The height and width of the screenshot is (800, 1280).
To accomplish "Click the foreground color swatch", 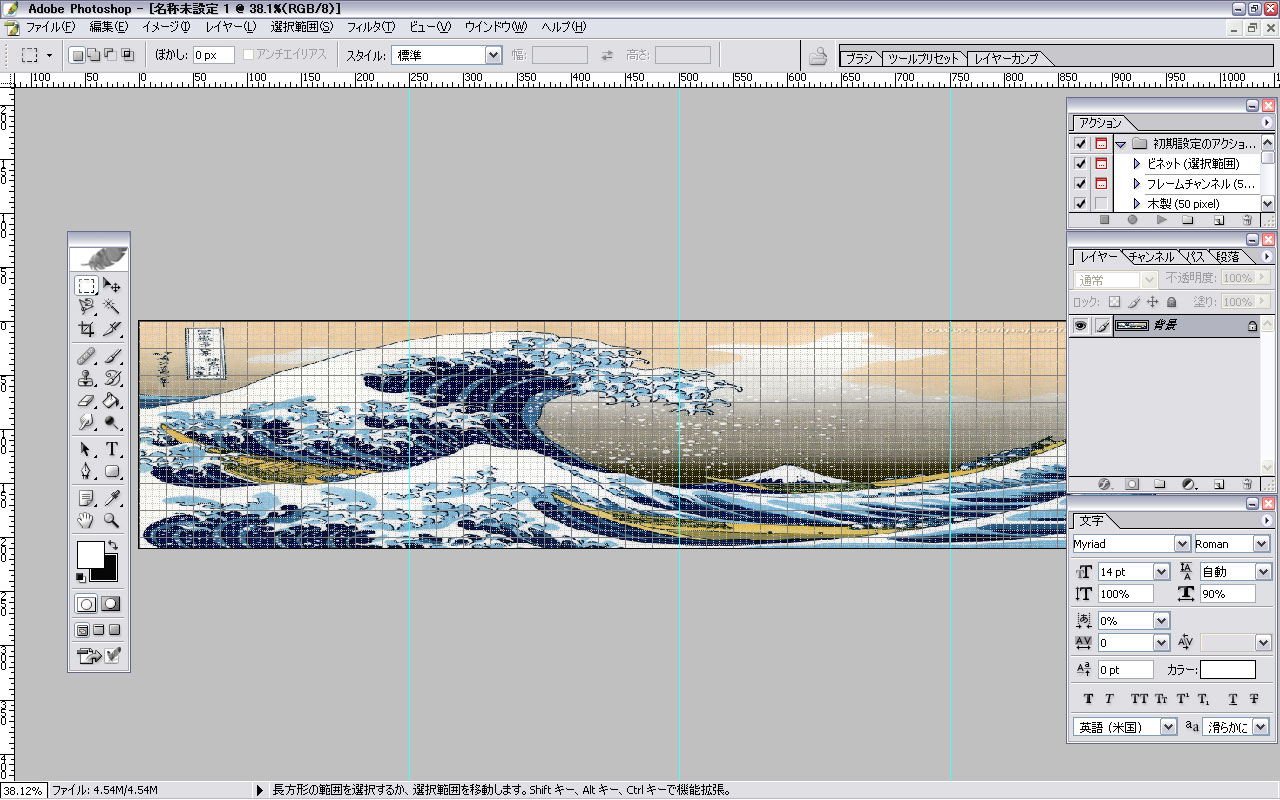I will (90, 553).
